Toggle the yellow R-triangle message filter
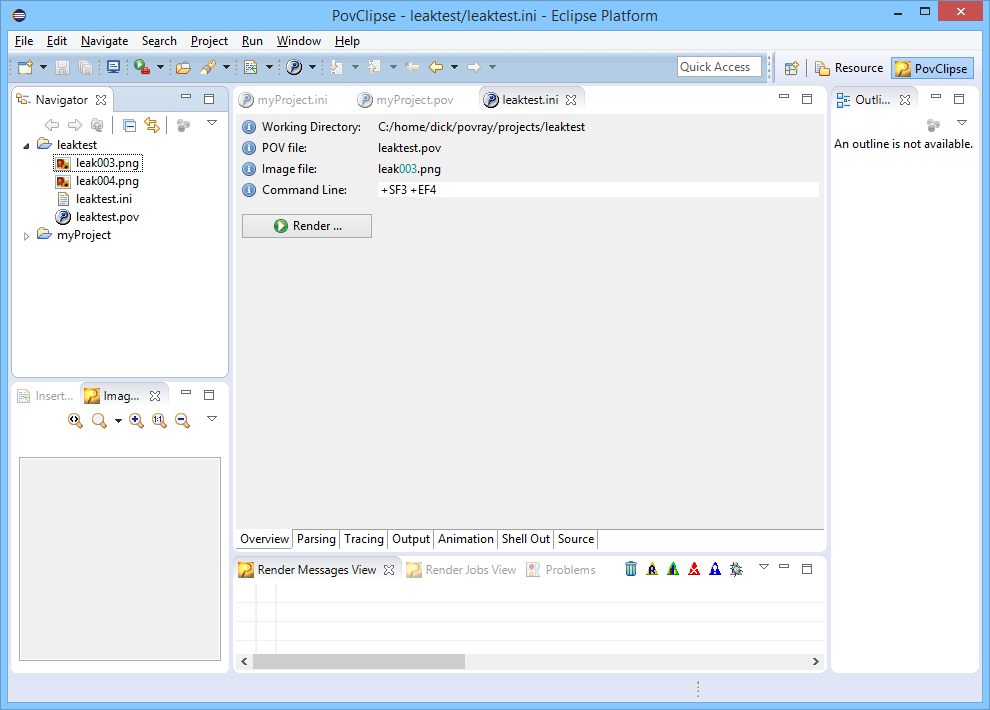 pyautogui.click(x=652, y=569)
